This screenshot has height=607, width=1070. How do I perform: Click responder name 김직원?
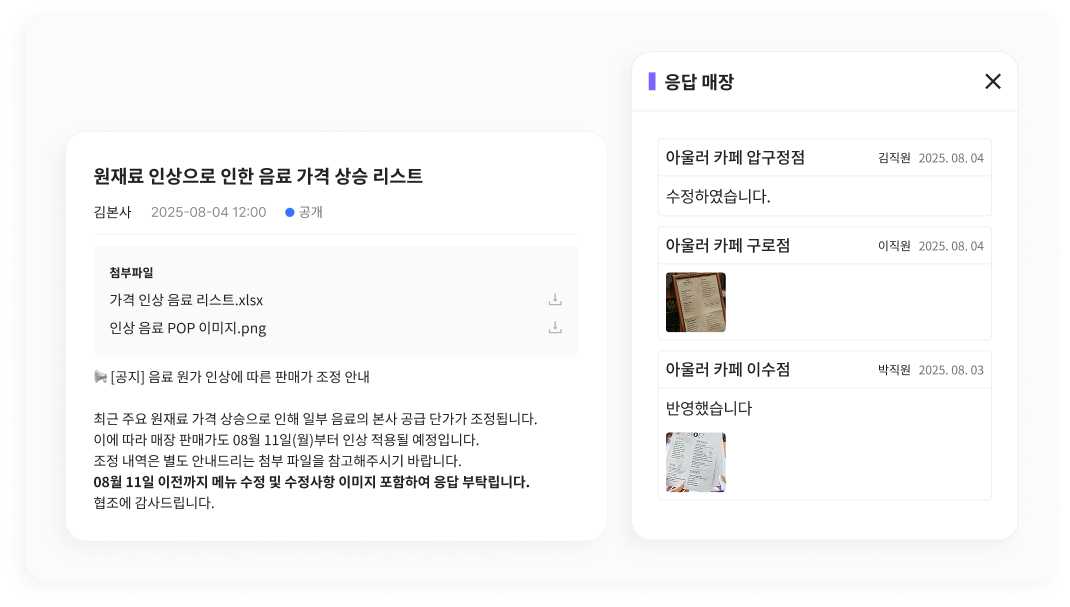(x=894, y=158)
